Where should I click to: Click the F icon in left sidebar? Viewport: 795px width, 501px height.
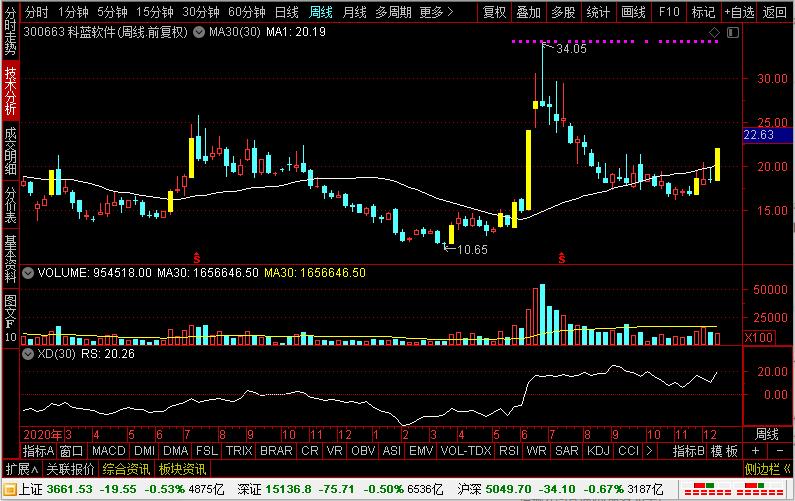click(10, 322)
